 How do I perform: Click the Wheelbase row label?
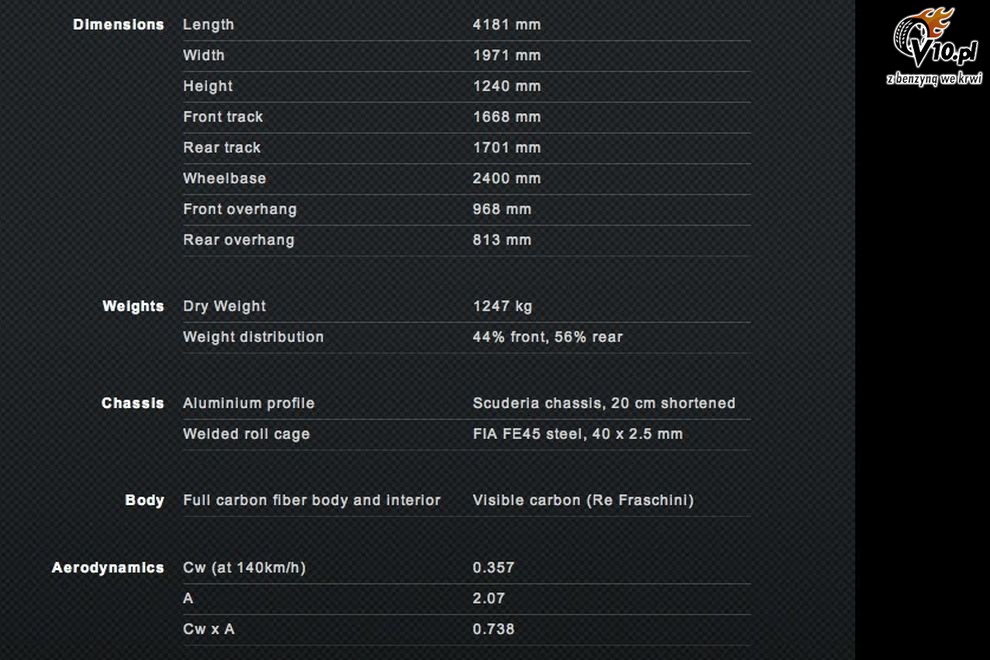click(x=225, y=179)
